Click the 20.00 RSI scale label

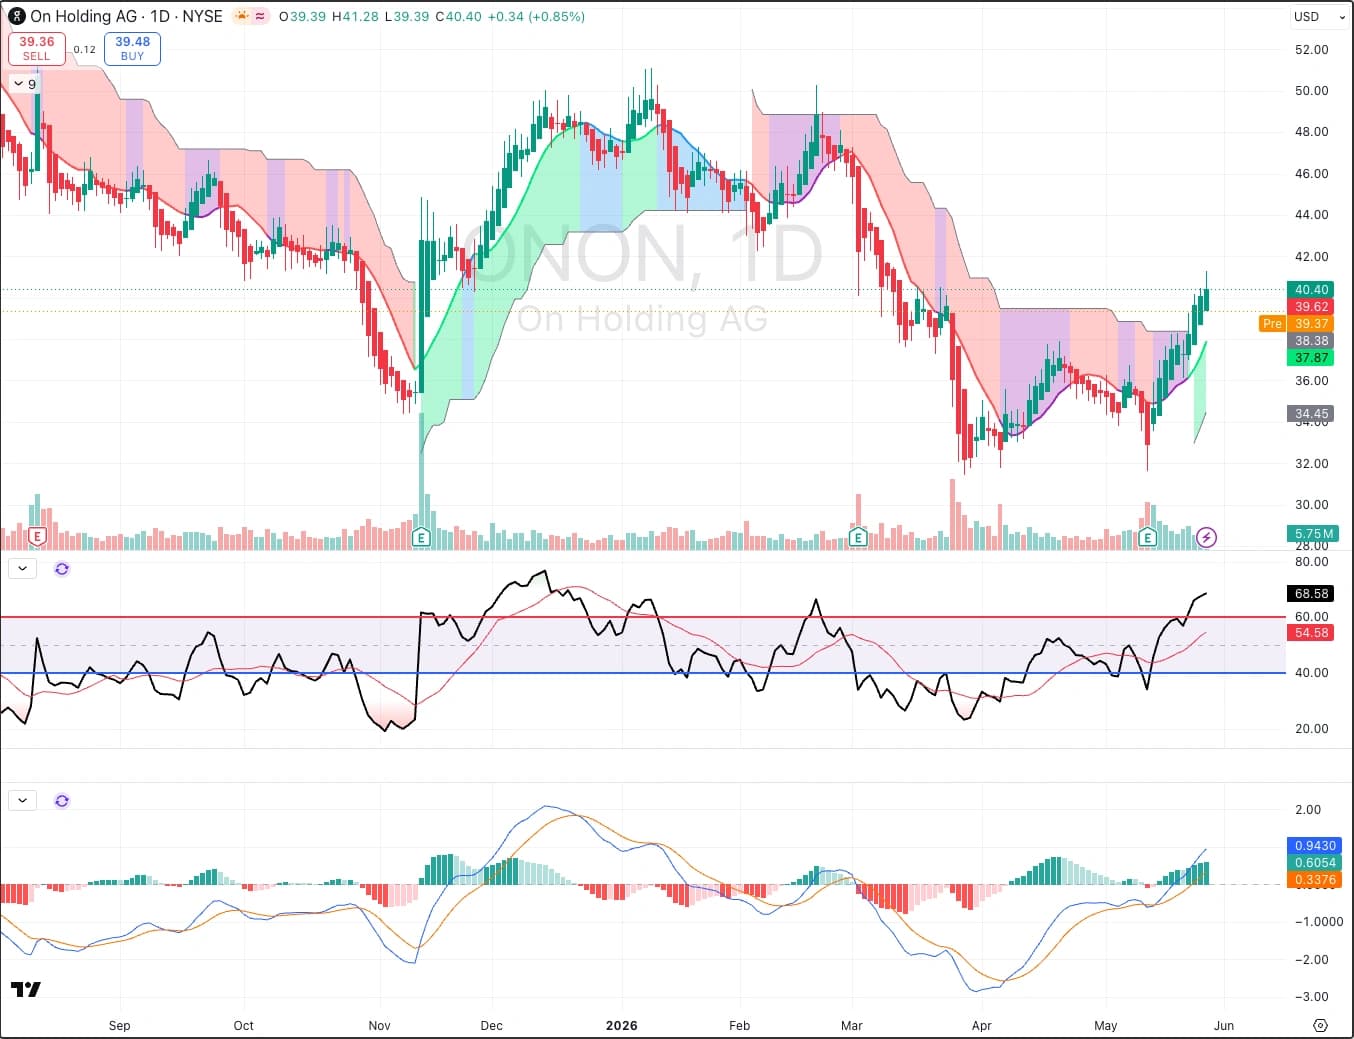pos(1311,728)
